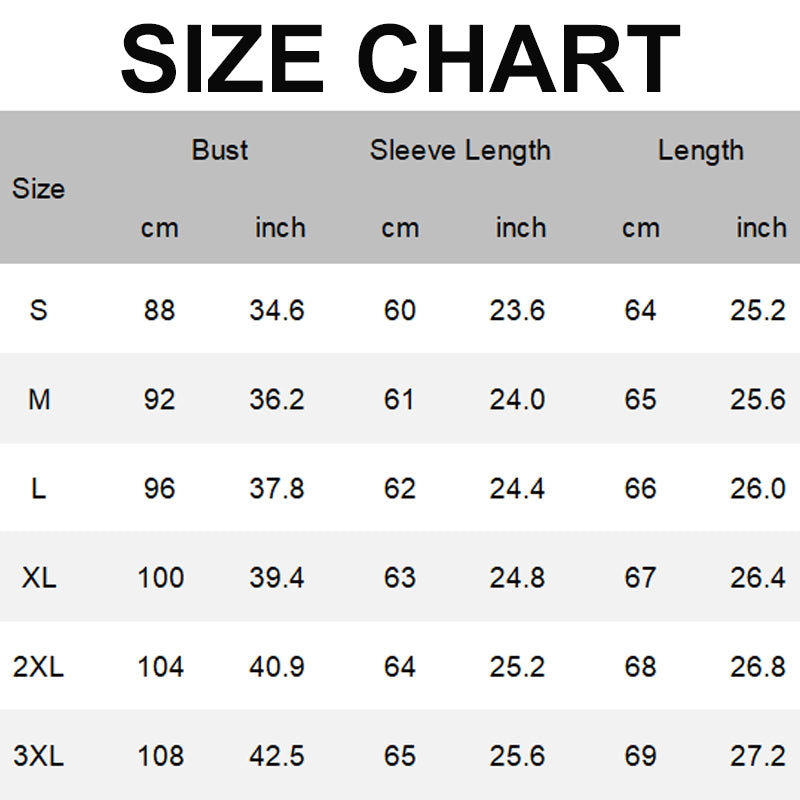The height and width of the screenshot is (800, 800).
Task: Click the L size row label
Action: 39,488
